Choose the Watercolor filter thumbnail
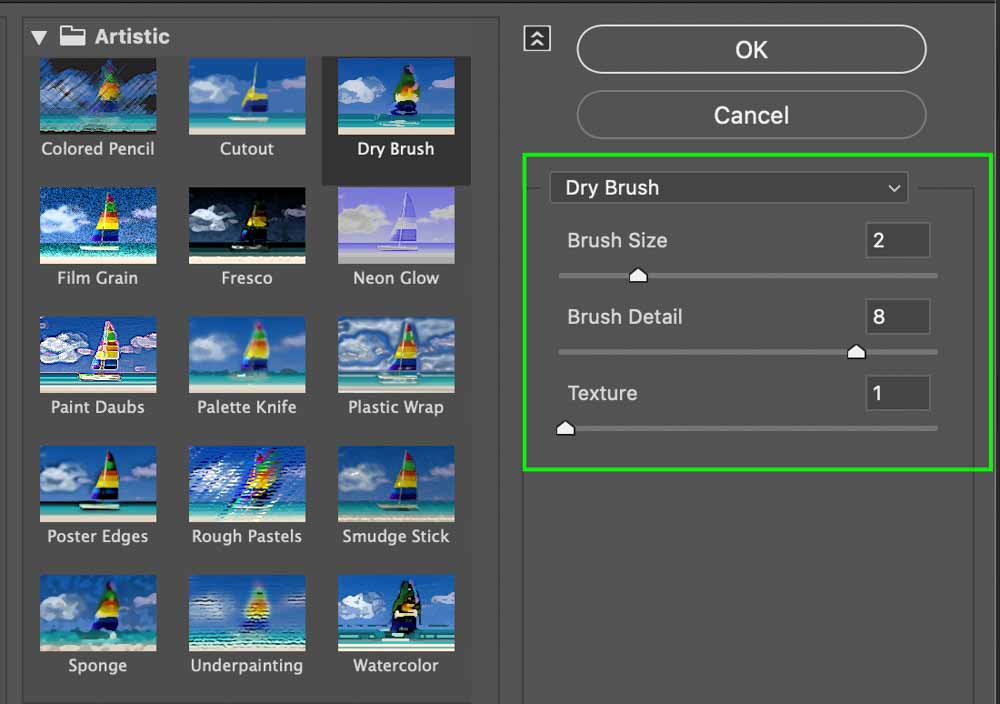 coord(396,612)
